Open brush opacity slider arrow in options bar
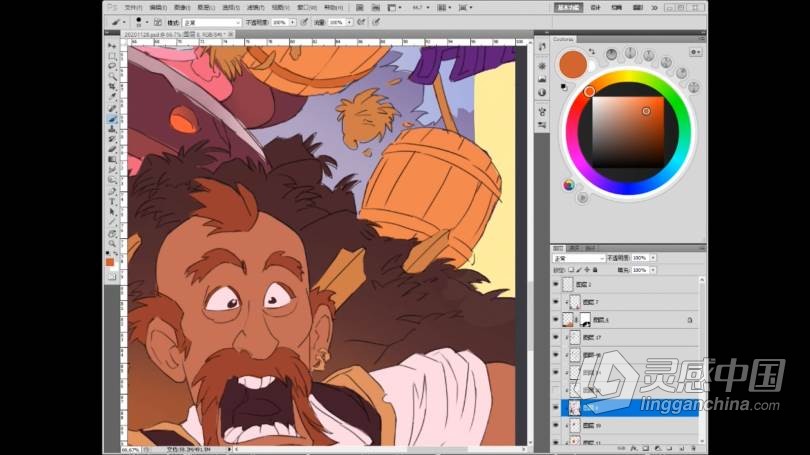Image resolution: width=810 pixels, height=455 pixels. coord(292,23)
